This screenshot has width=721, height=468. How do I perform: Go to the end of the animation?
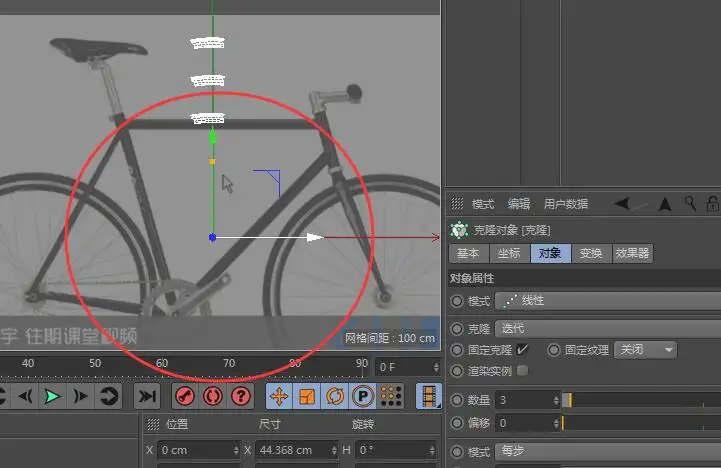tap(147, 396)
